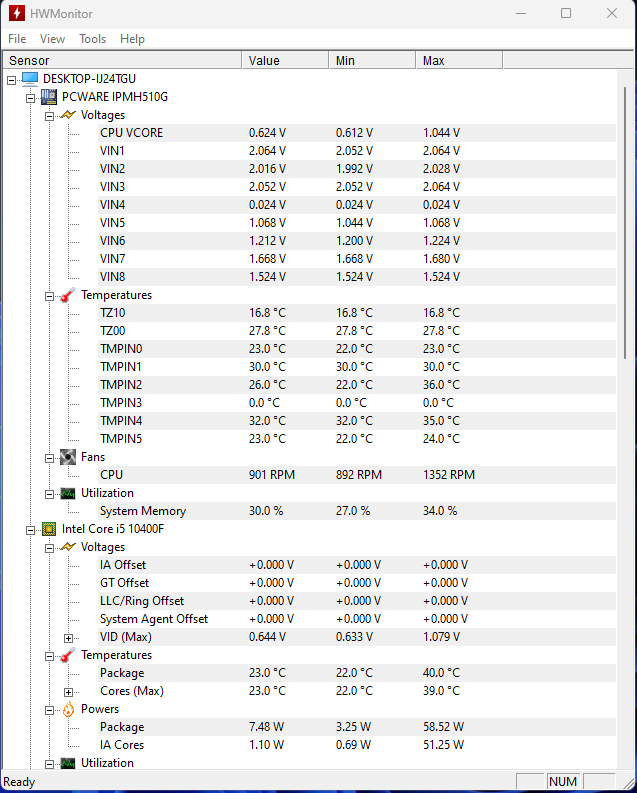This screenshot has width=637, height=793.
Task: Click the Max column header
Action: click(459, 60)
